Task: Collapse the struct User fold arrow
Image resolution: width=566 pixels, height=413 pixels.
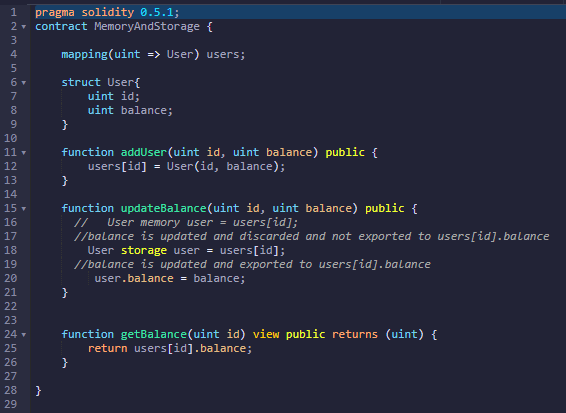Action: (24, 83)
